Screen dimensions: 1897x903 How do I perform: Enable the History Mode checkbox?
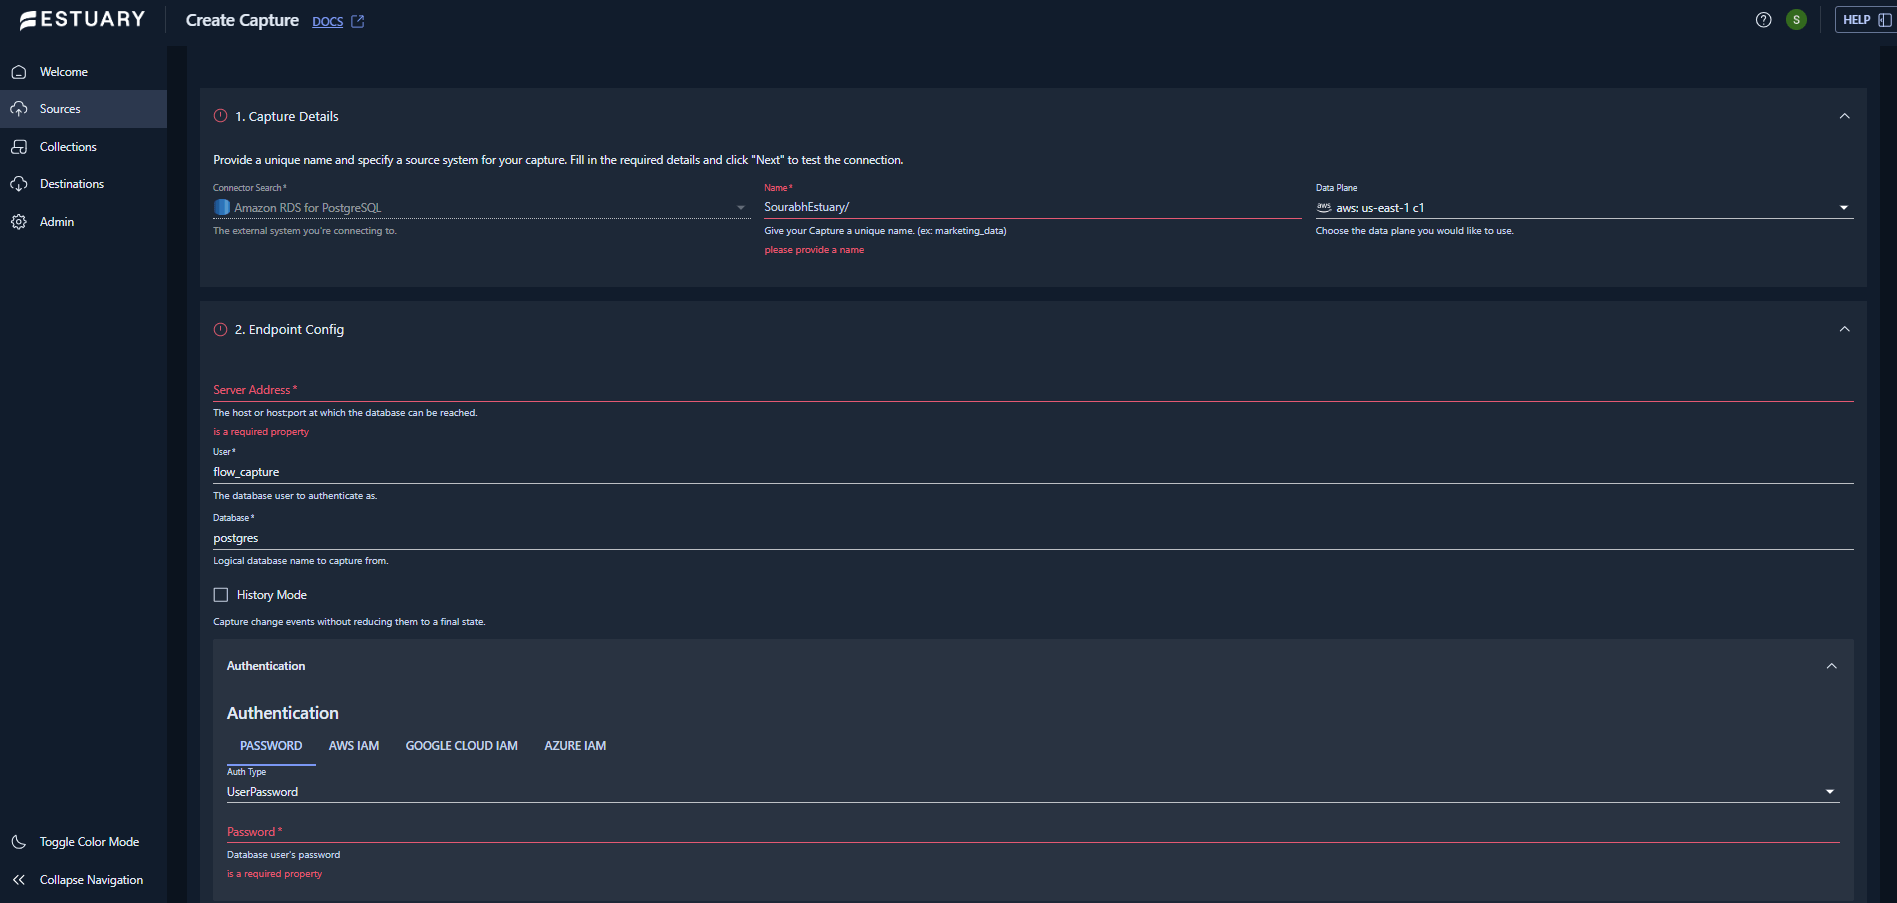tap(221, 595)
